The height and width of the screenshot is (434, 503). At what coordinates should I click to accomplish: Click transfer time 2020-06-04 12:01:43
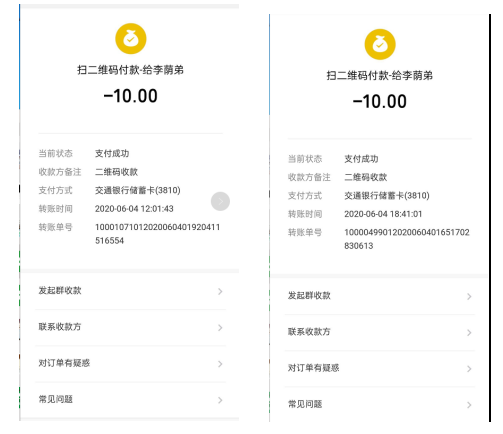[134, 209]
